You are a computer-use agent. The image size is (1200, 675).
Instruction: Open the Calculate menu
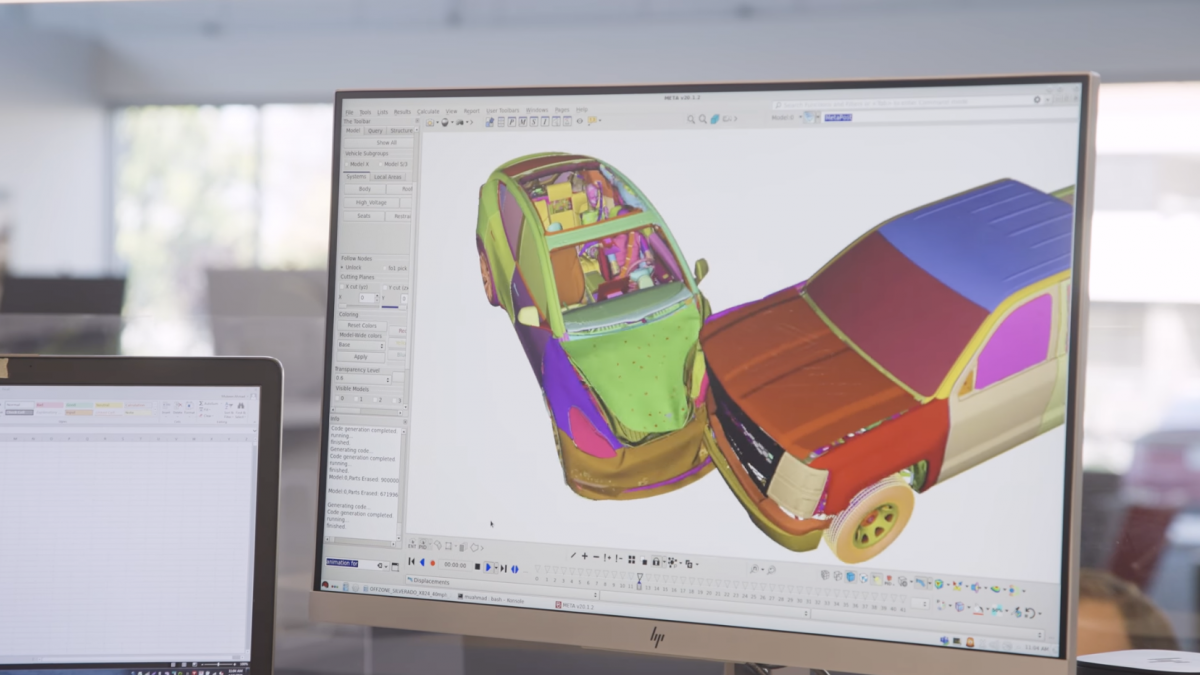pos(428,112)
